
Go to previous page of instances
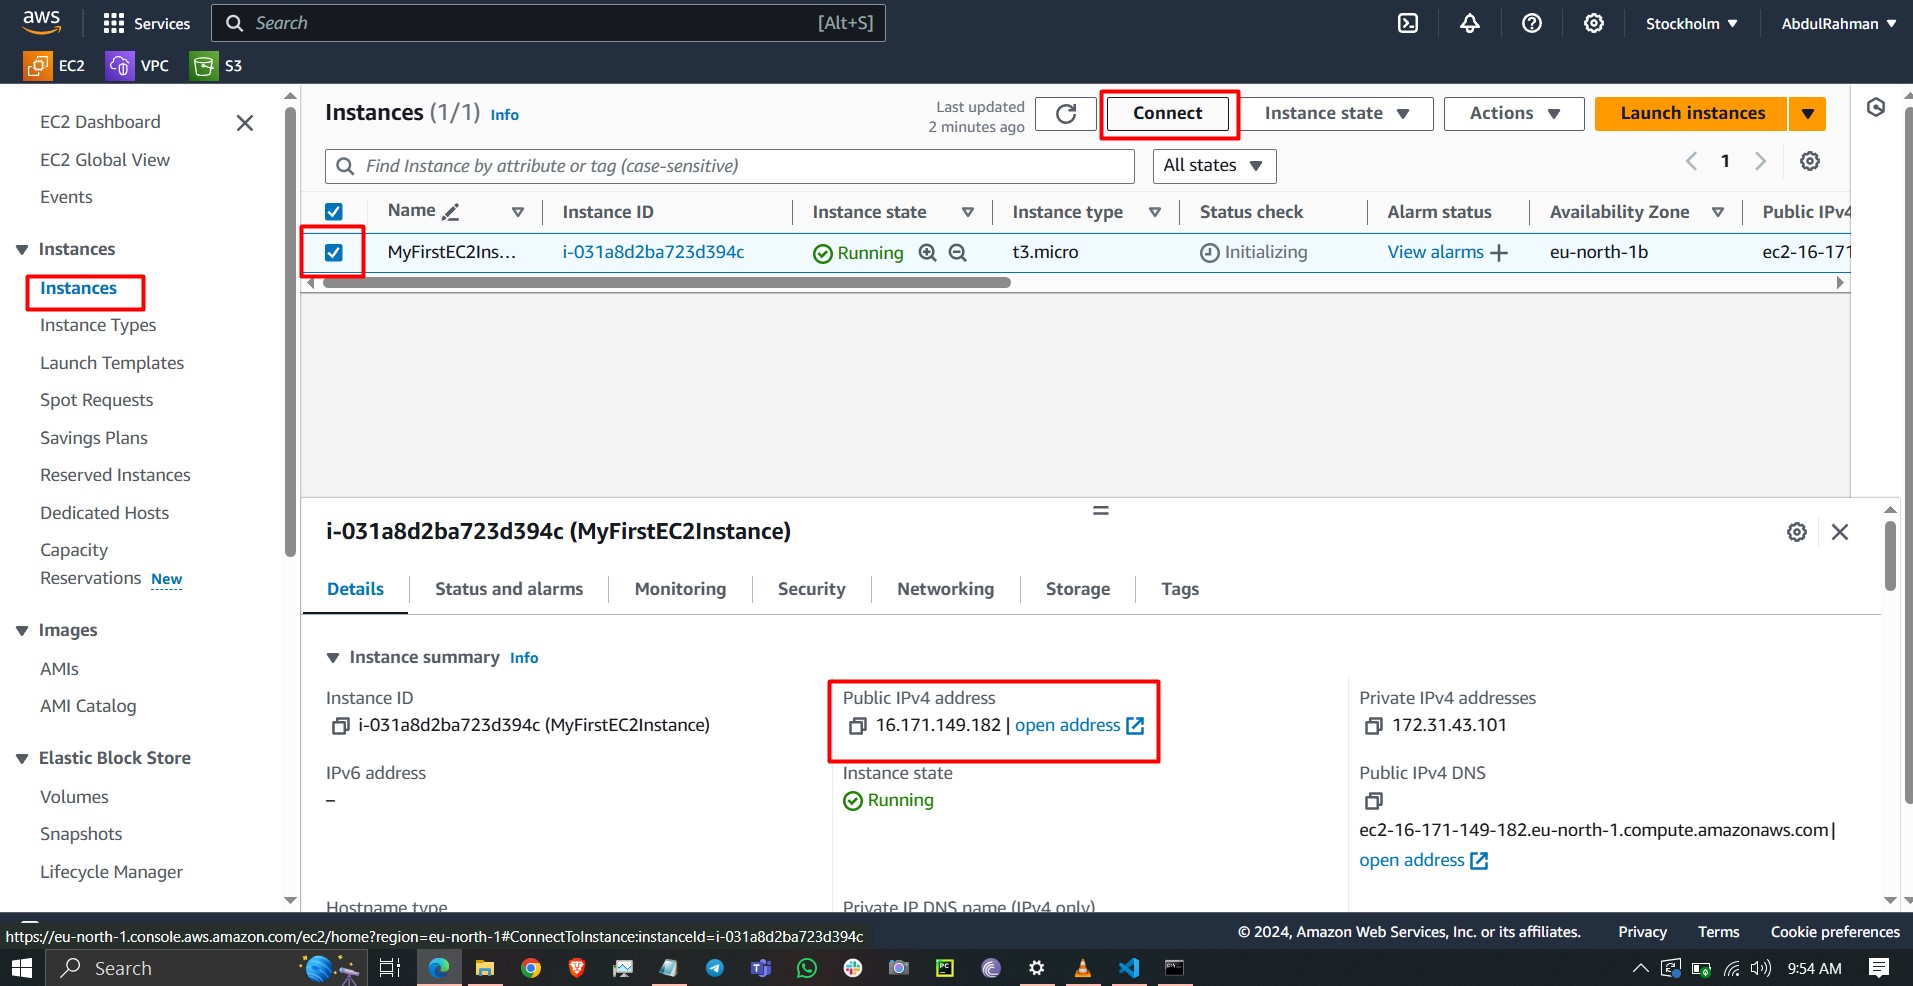(x=1691, y=161)
